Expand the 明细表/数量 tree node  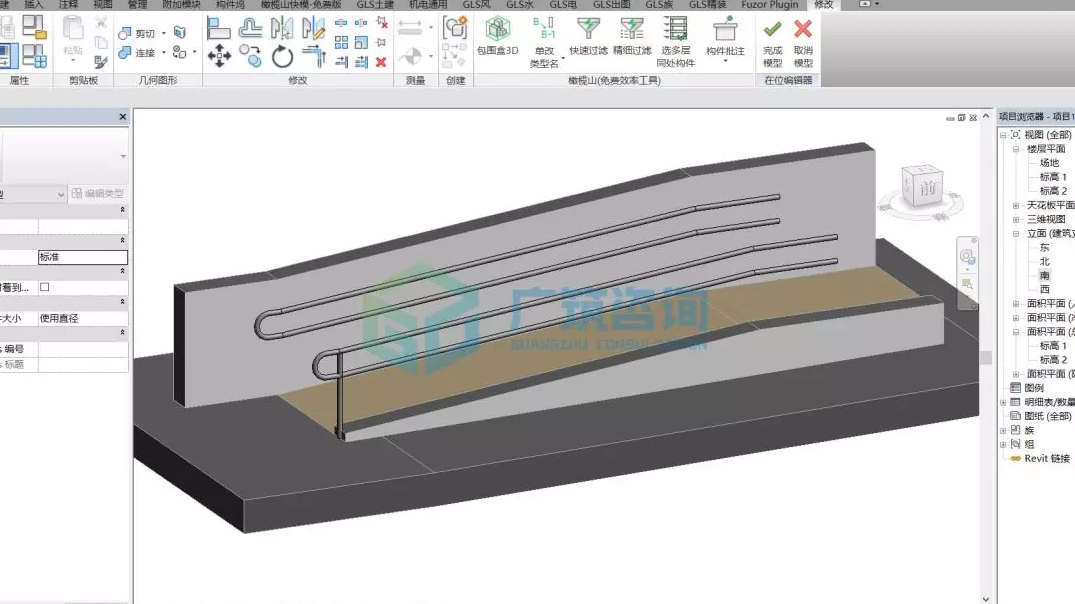click(1003, 402)
